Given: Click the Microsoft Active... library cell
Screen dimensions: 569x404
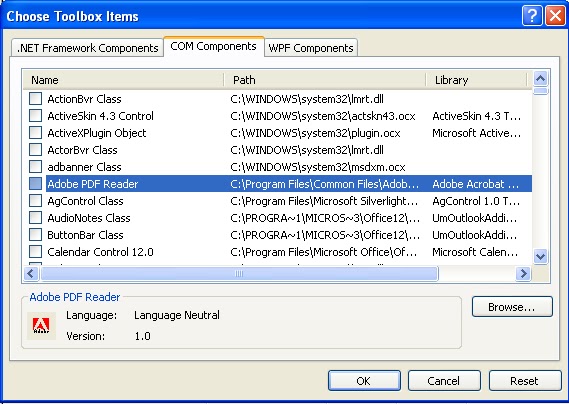Looking at the screenshot, I should tap(476, 133).
